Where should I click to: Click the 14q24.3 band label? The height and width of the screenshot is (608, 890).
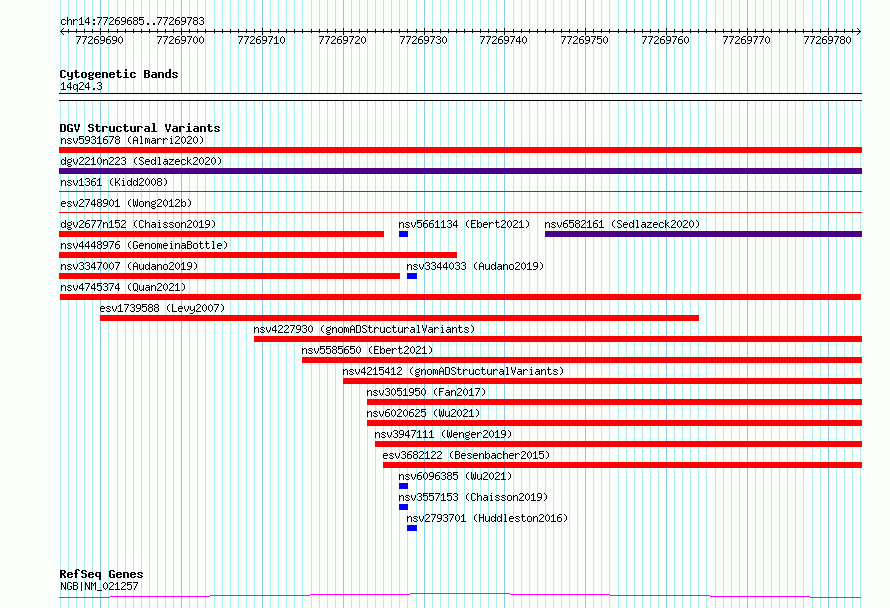point(81,86)
